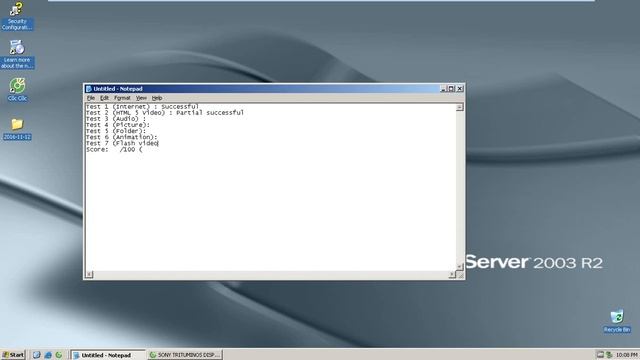Image resolution: width=640 pixels, height=360 pixels.
Task: Switch to SONY TRILUMINOS taskbar button
Action: pos(185,355)
